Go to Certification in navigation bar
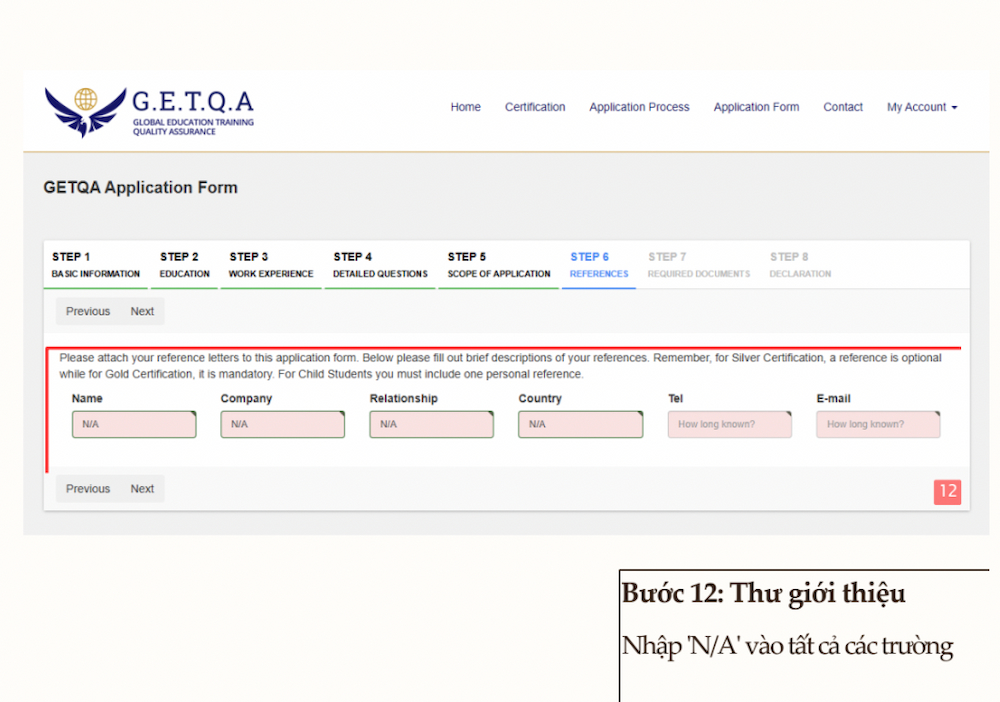The image size is (1000, 702). [x=535, y=107]
